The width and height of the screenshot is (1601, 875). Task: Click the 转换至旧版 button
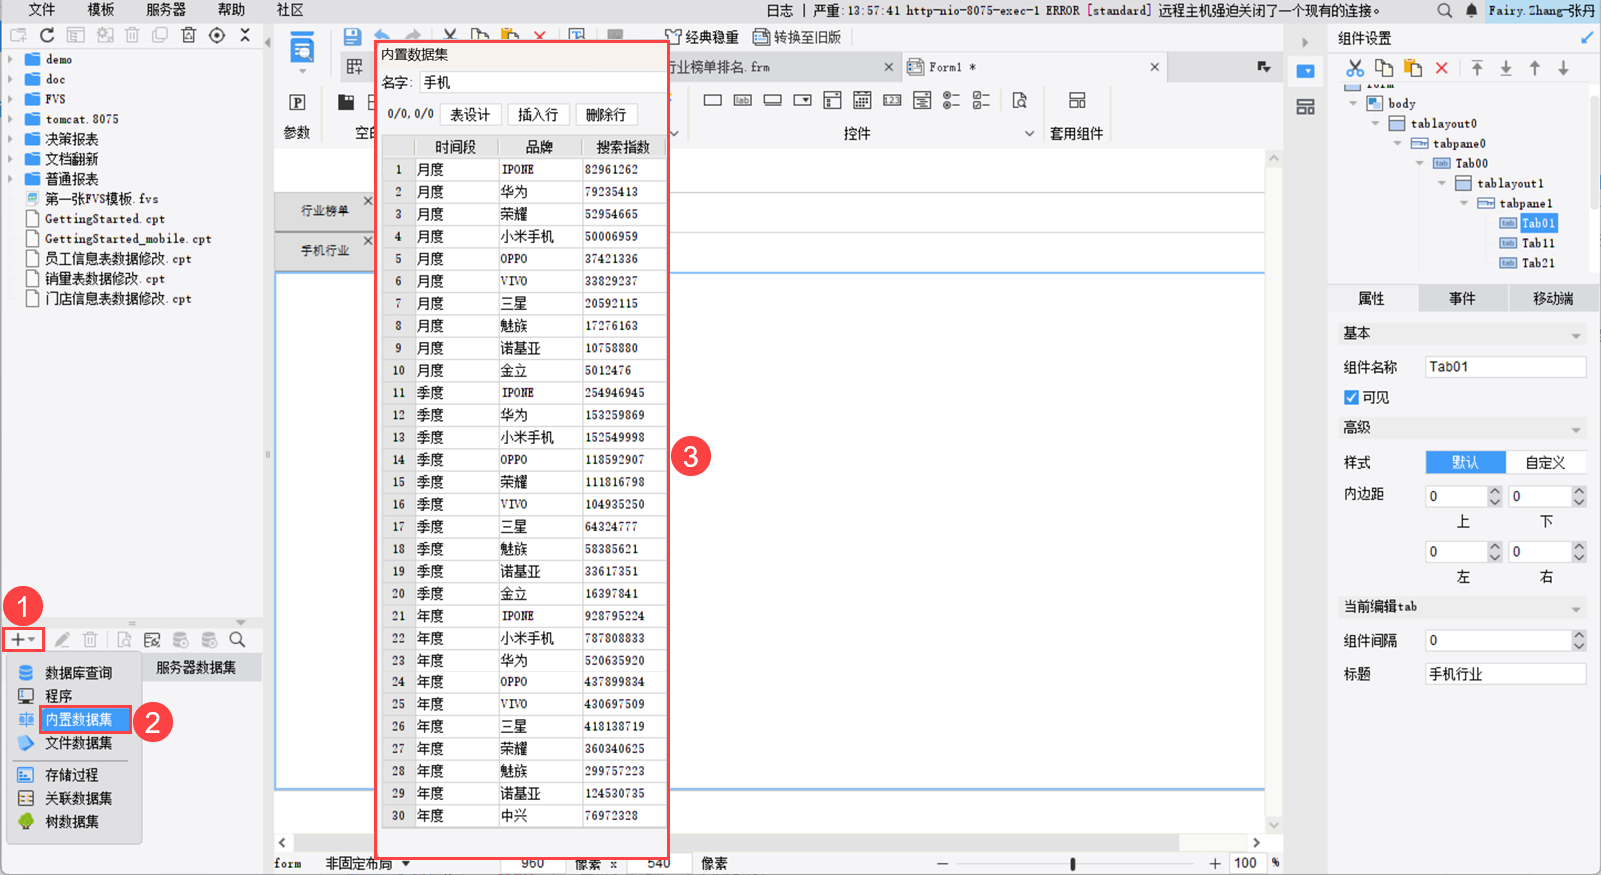coord(797,37)
